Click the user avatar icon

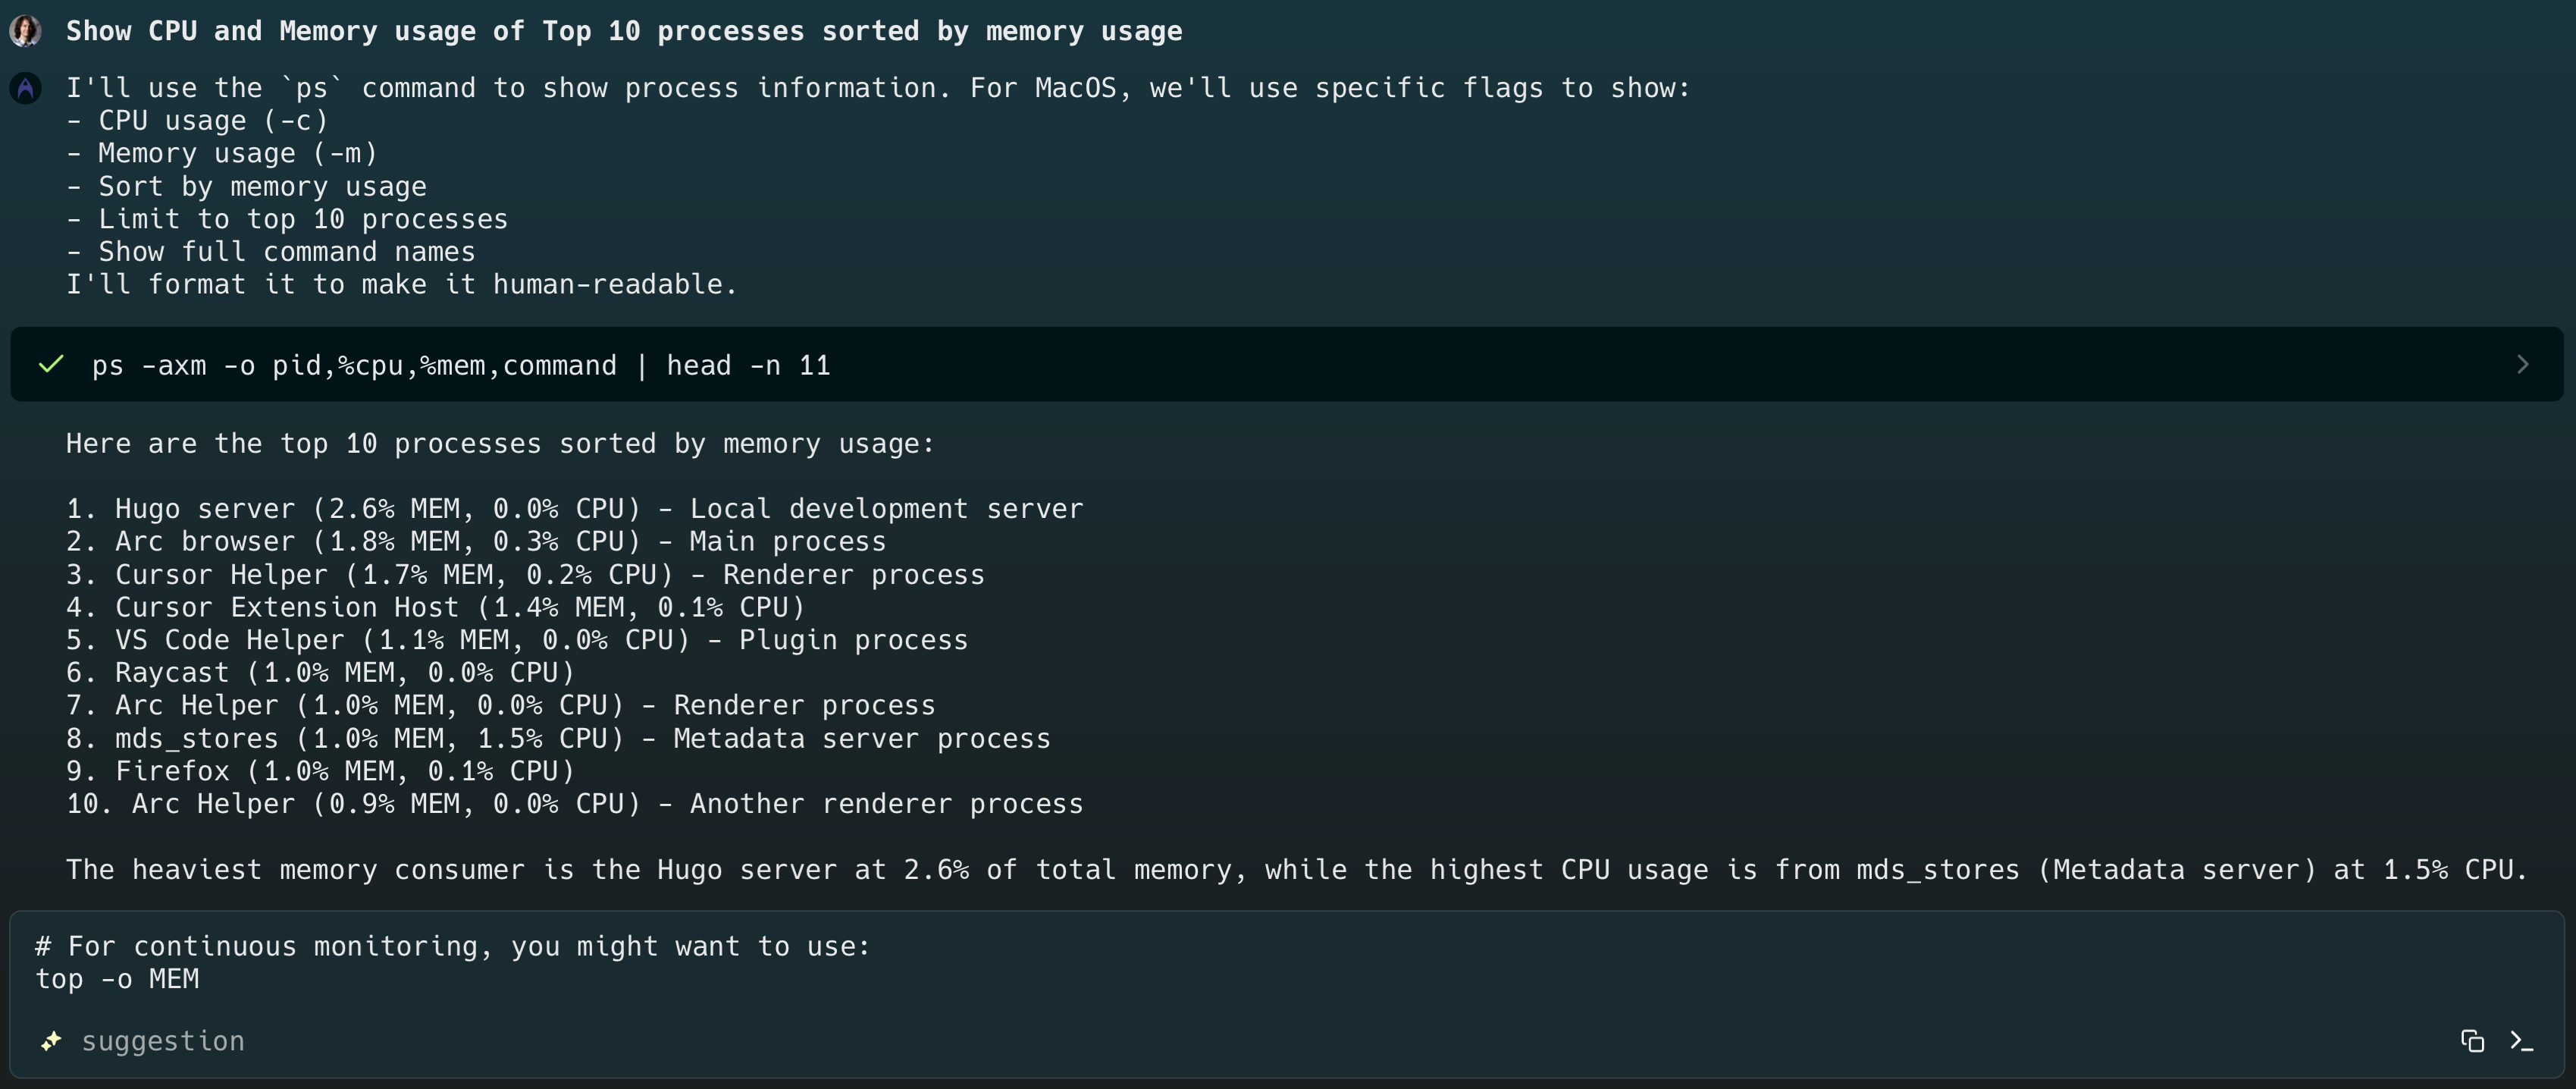click(25, 31)
